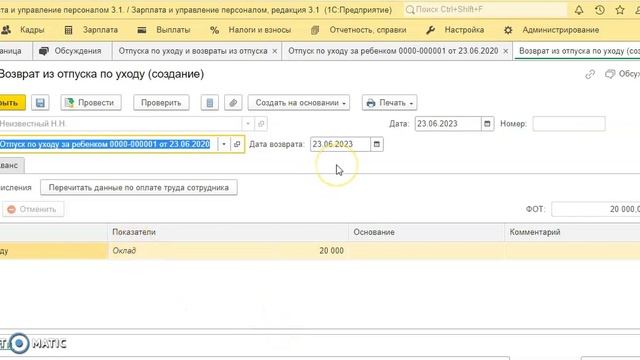The height and width of the screenshot is (360, 640).
Task: Open the document movements report icon
Action: click(209, 102)
